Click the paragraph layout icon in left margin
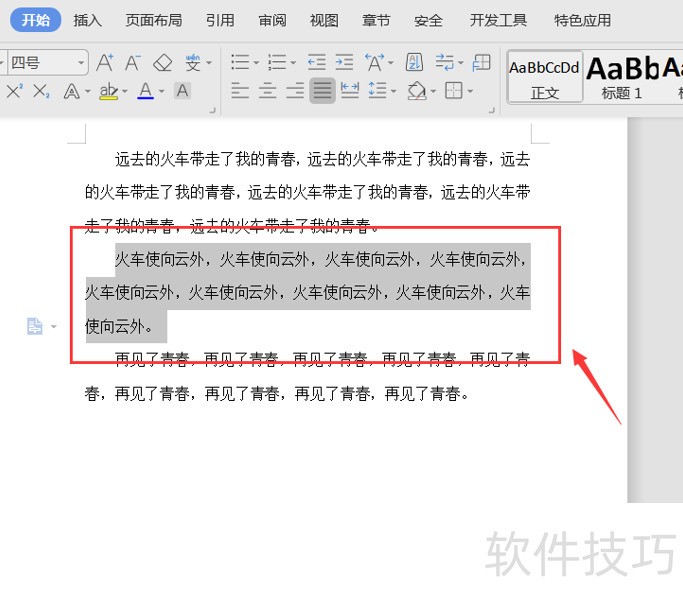683x605 pixels. point(35,326)
